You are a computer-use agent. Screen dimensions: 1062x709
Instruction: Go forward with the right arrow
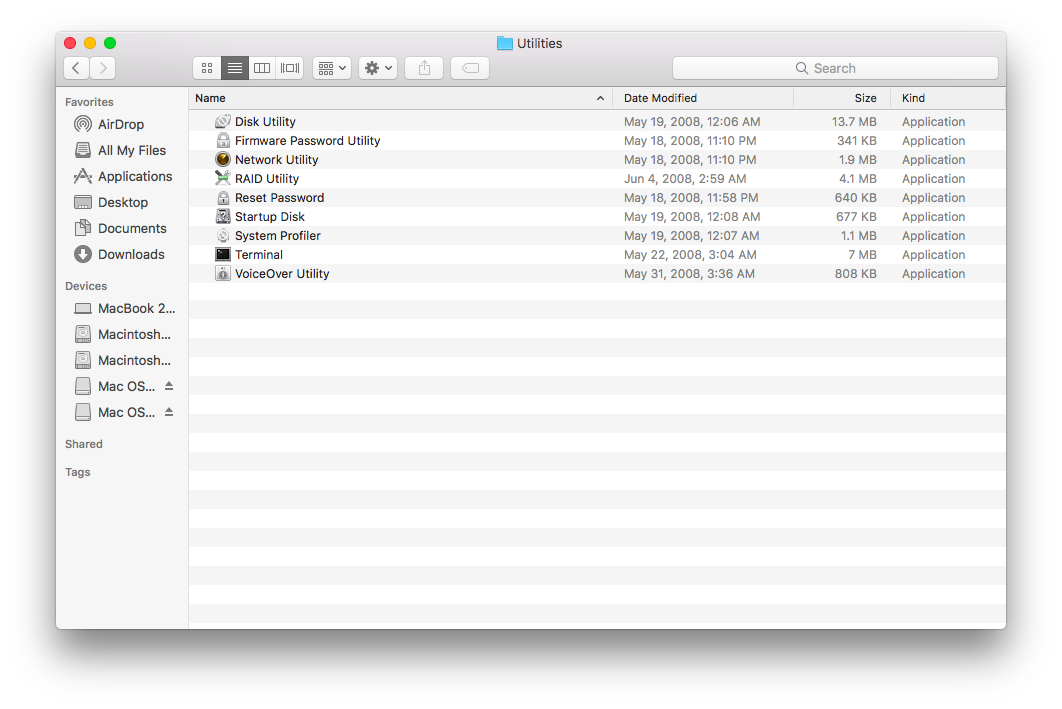click(x=103, y=68)
